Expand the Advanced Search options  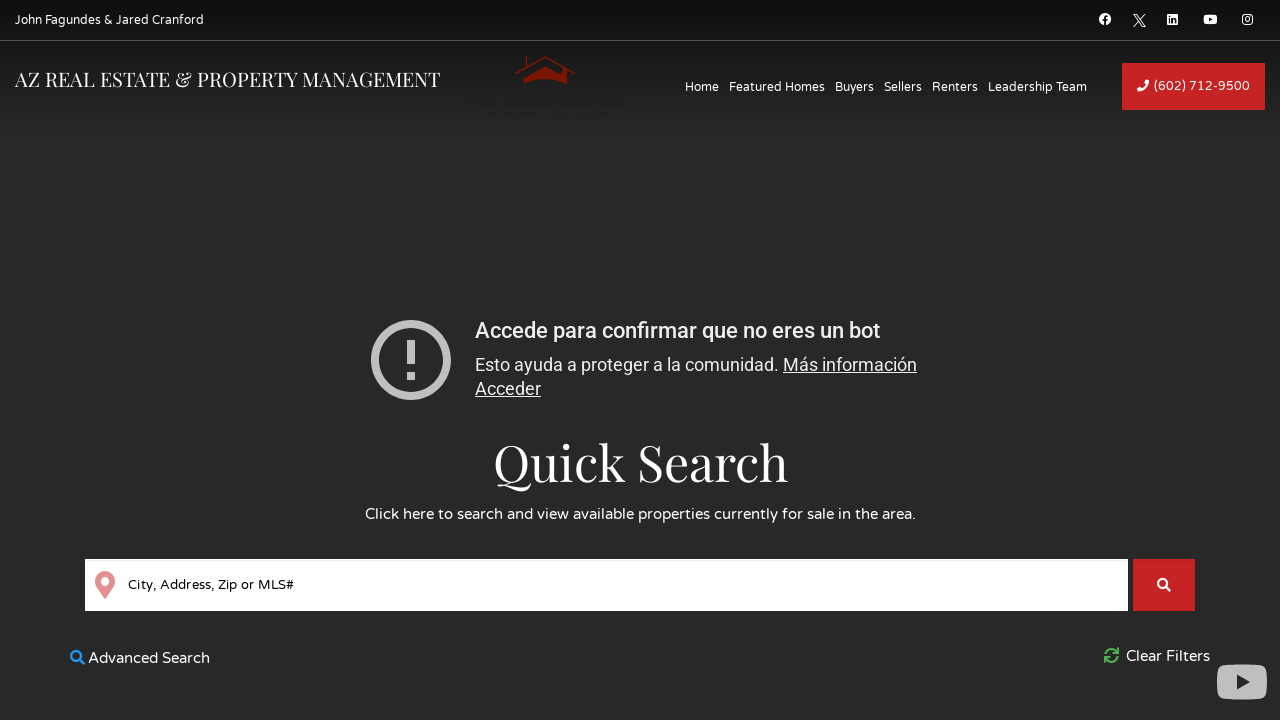[140, 658]
